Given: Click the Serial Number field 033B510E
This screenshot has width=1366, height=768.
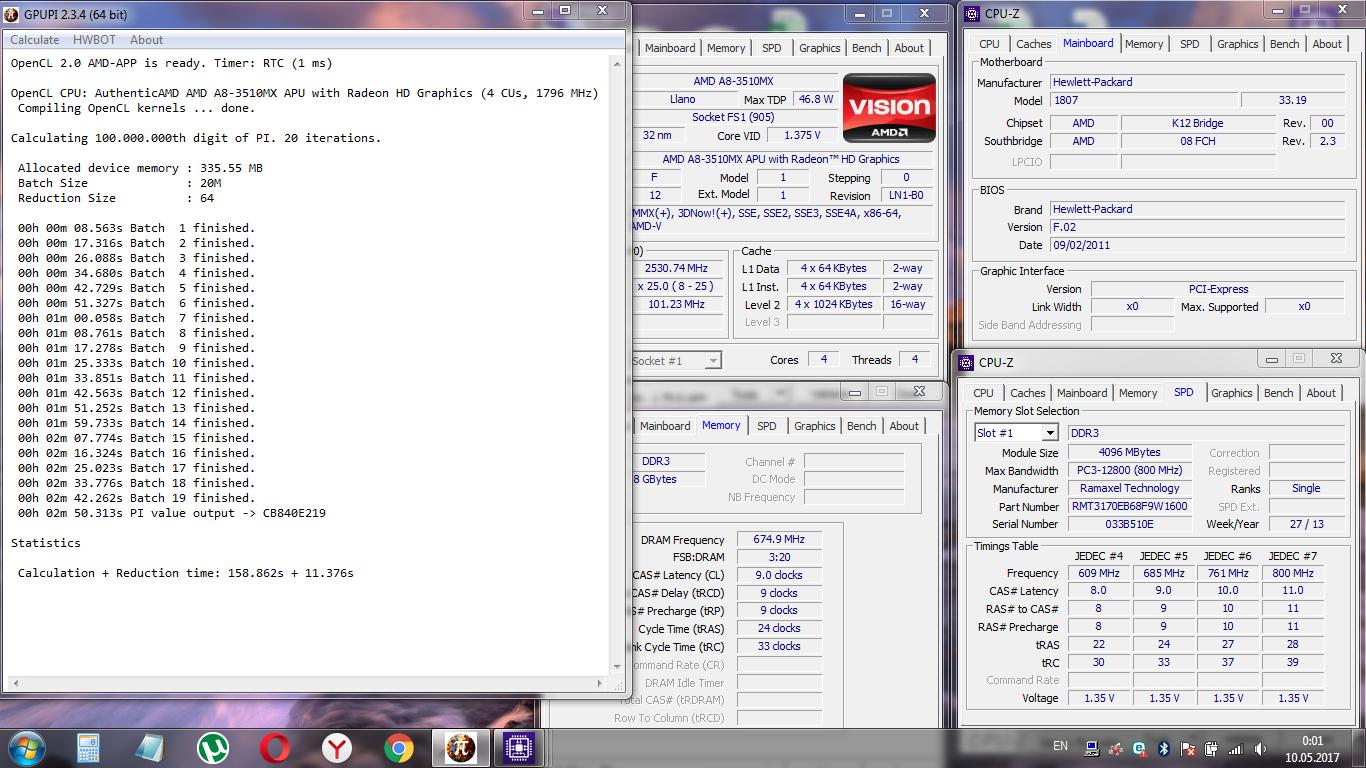Looking at the screenshot, I should [x=1129, y=525].
